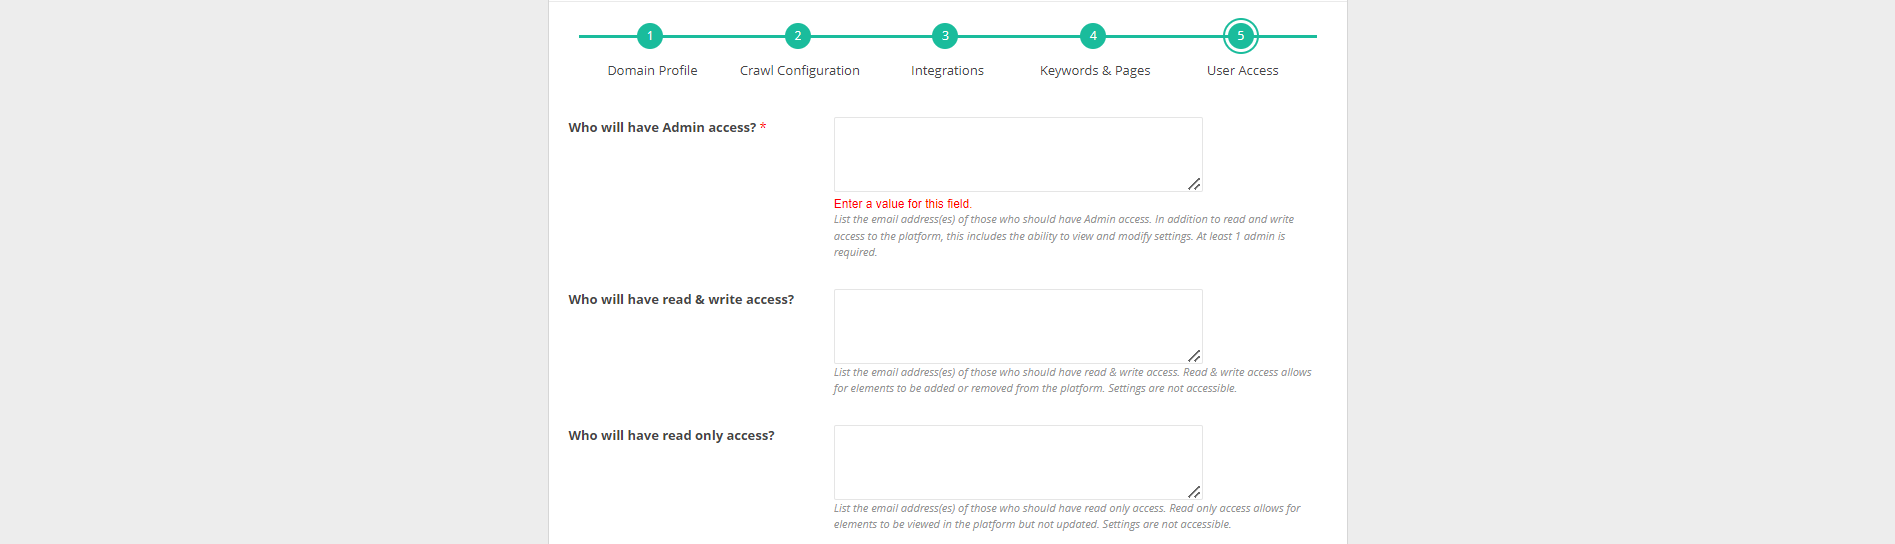The height and width of the screenshot is (544, 1895).
Task: Click the 'Who will have Admin access?' label
Action: [x=662, y=128]
